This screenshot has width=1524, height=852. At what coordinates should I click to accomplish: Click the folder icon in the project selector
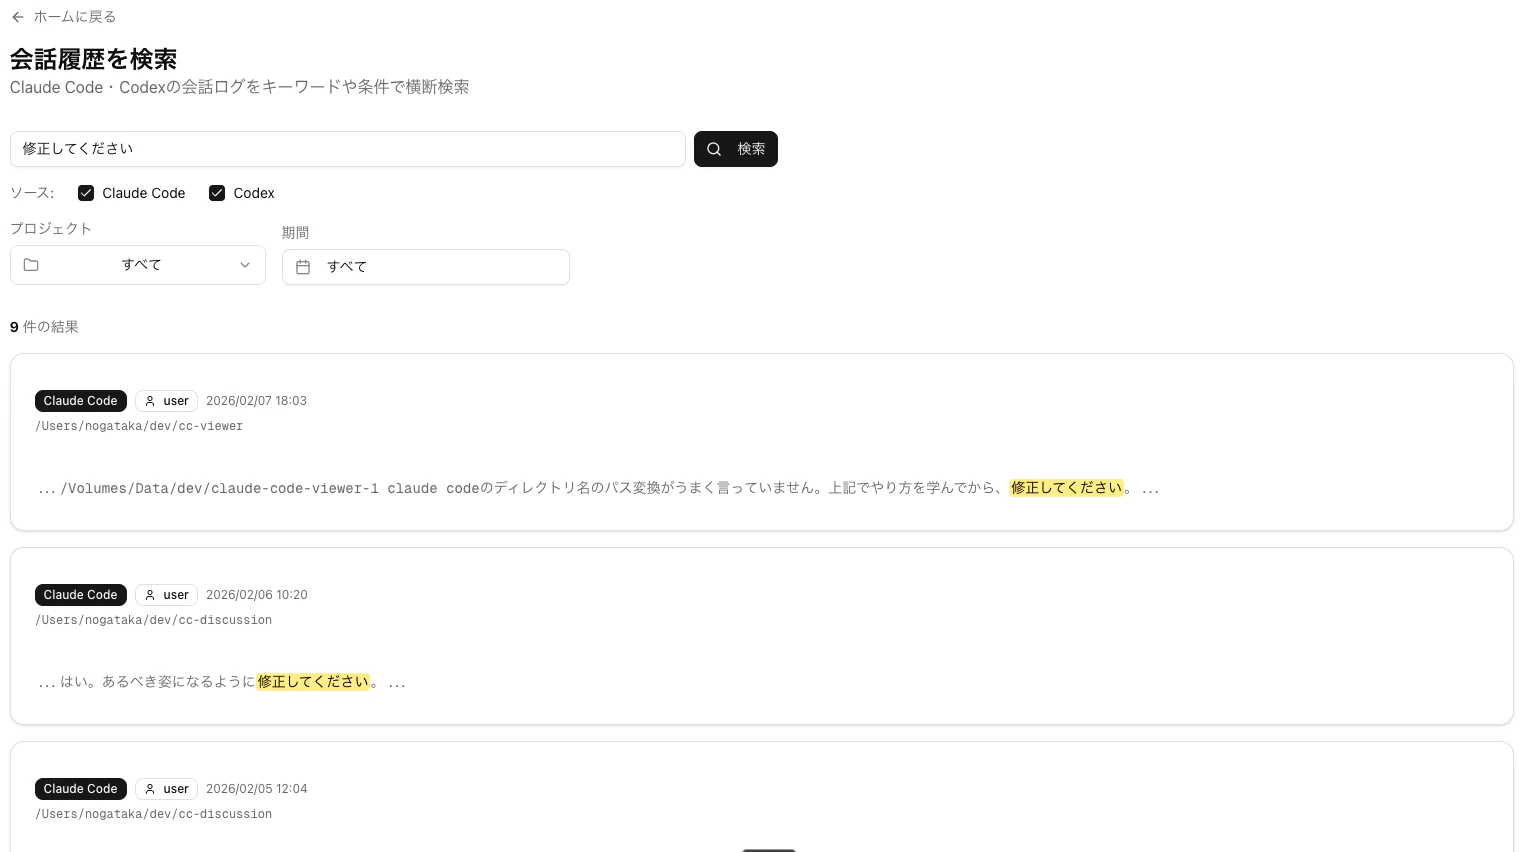click(x=31, y=265)
